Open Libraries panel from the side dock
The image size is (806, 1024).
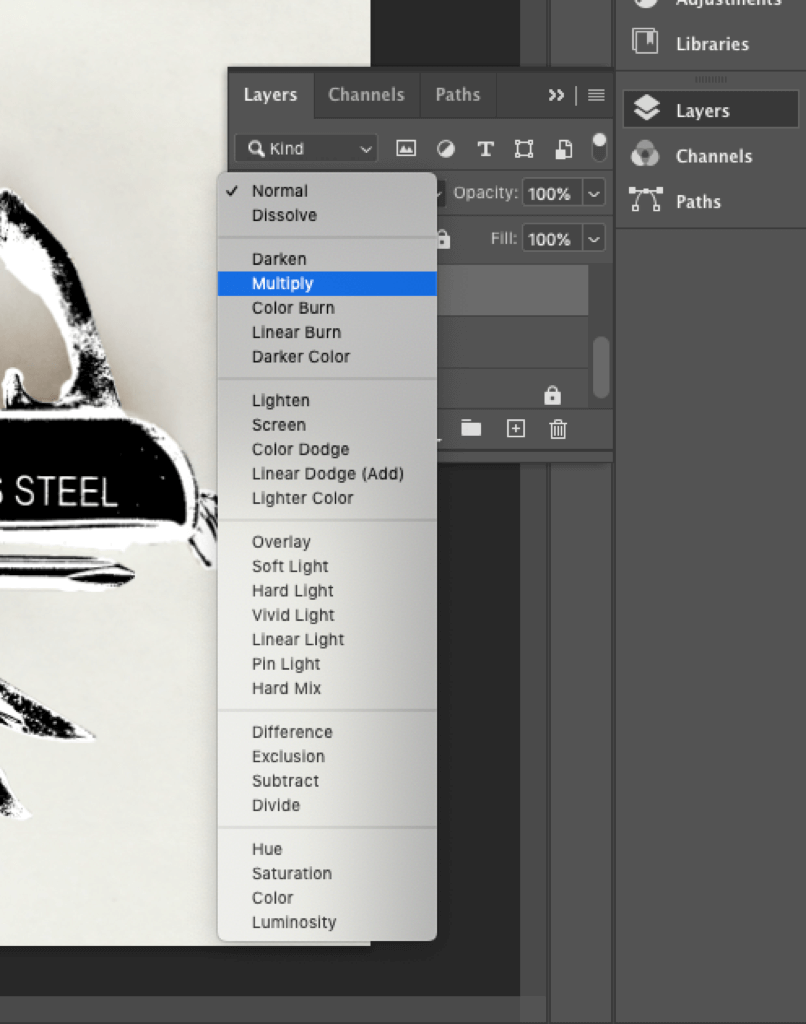(x=711, y=44)
